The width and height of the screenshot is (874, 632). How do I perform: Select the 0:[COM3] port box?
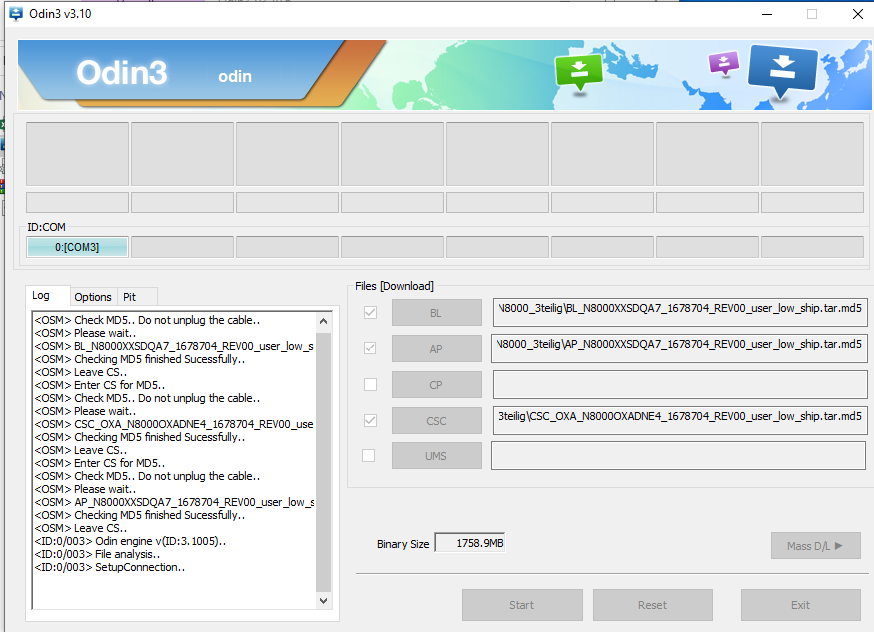(x=77, y=247)
